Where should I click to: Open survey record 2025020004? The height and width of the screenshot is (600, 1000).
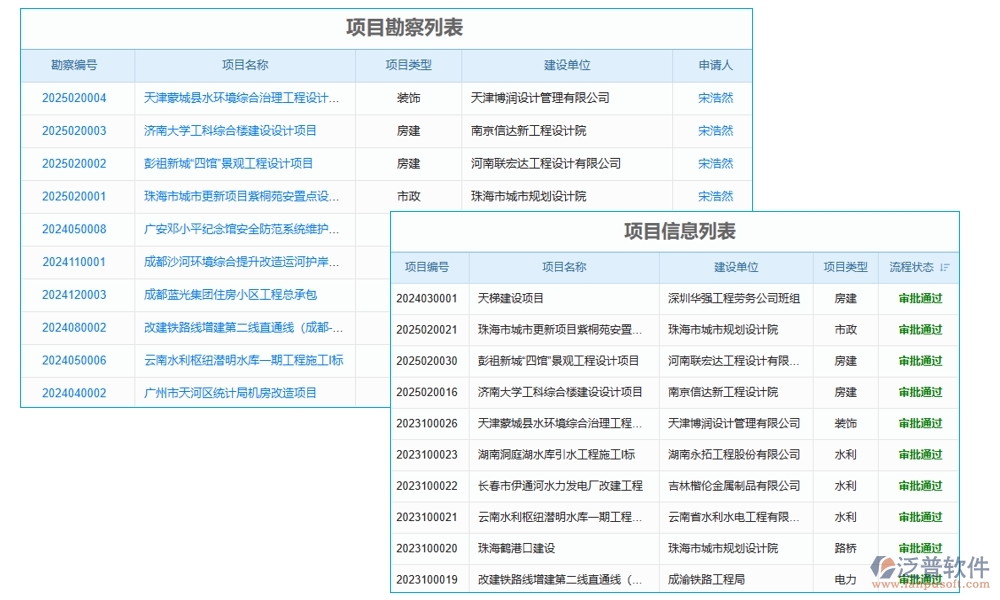click(x=77, y=98)
